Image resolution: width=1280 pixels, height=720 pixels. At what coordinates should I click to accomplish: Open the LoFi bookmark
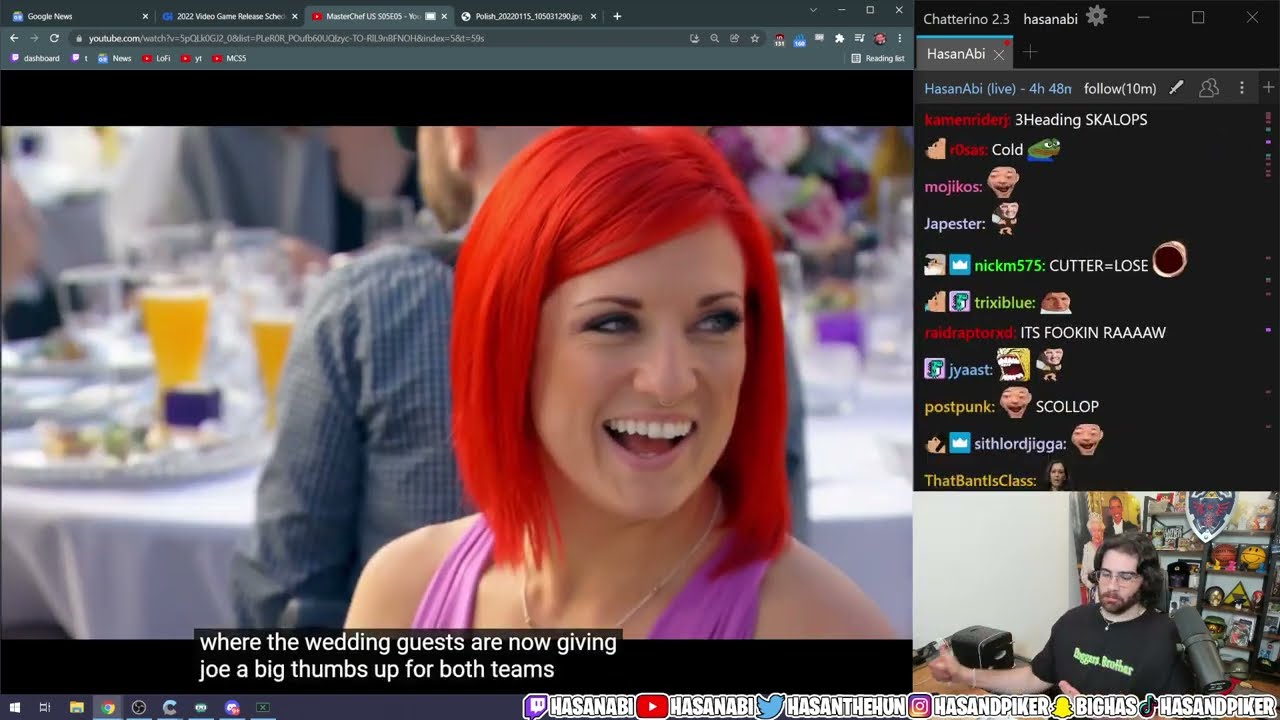click(157, 58)
